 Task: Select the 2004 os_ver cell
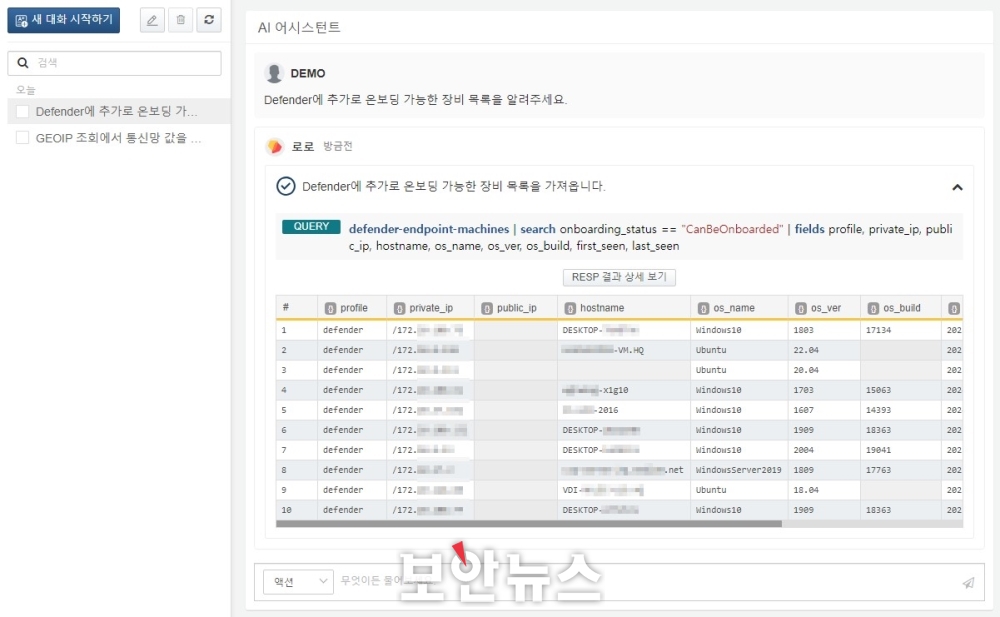click(x=824, y=450)
